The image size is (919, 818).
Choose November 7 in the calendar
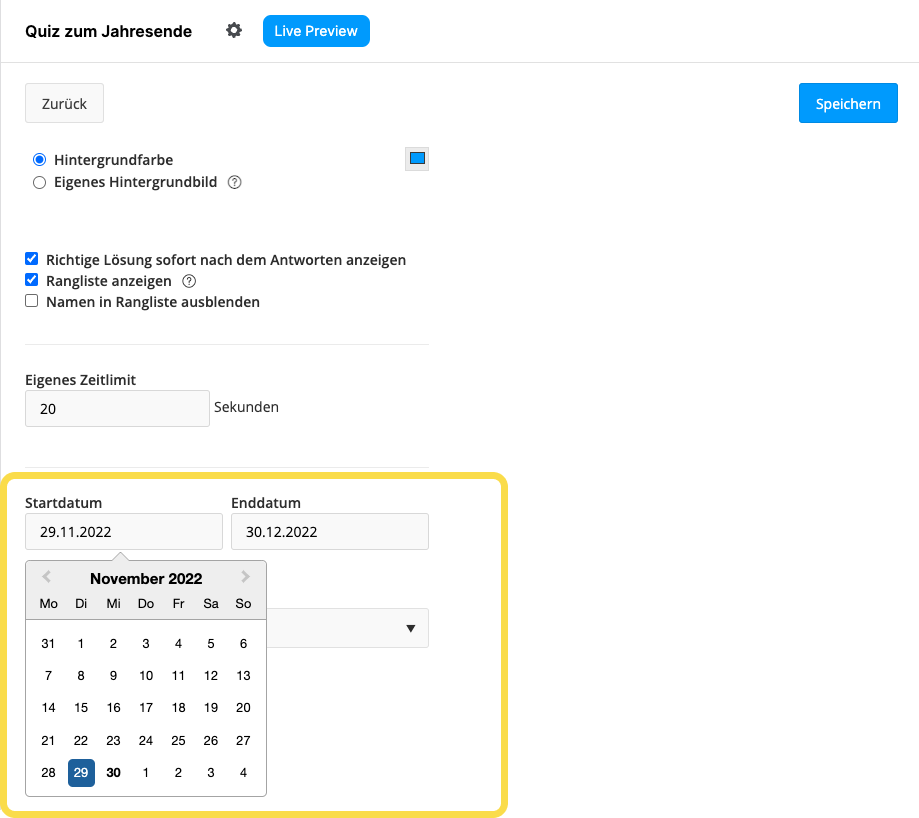pos(49,676)
